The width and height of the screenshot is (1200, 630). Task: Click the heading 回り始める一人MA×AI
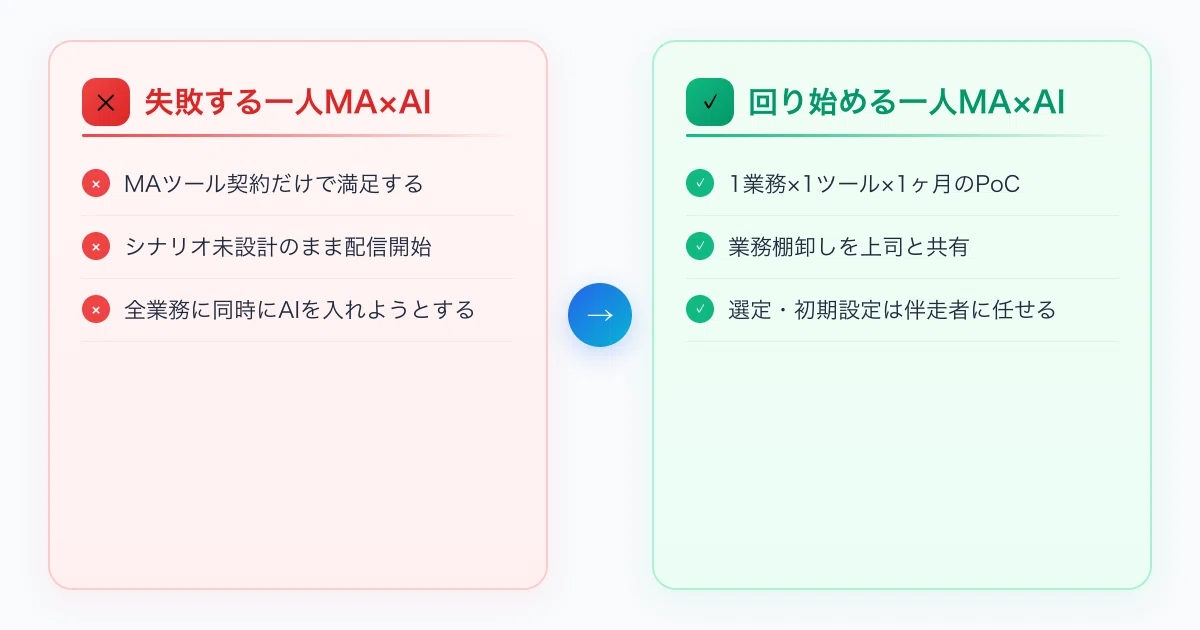(906, 102)
